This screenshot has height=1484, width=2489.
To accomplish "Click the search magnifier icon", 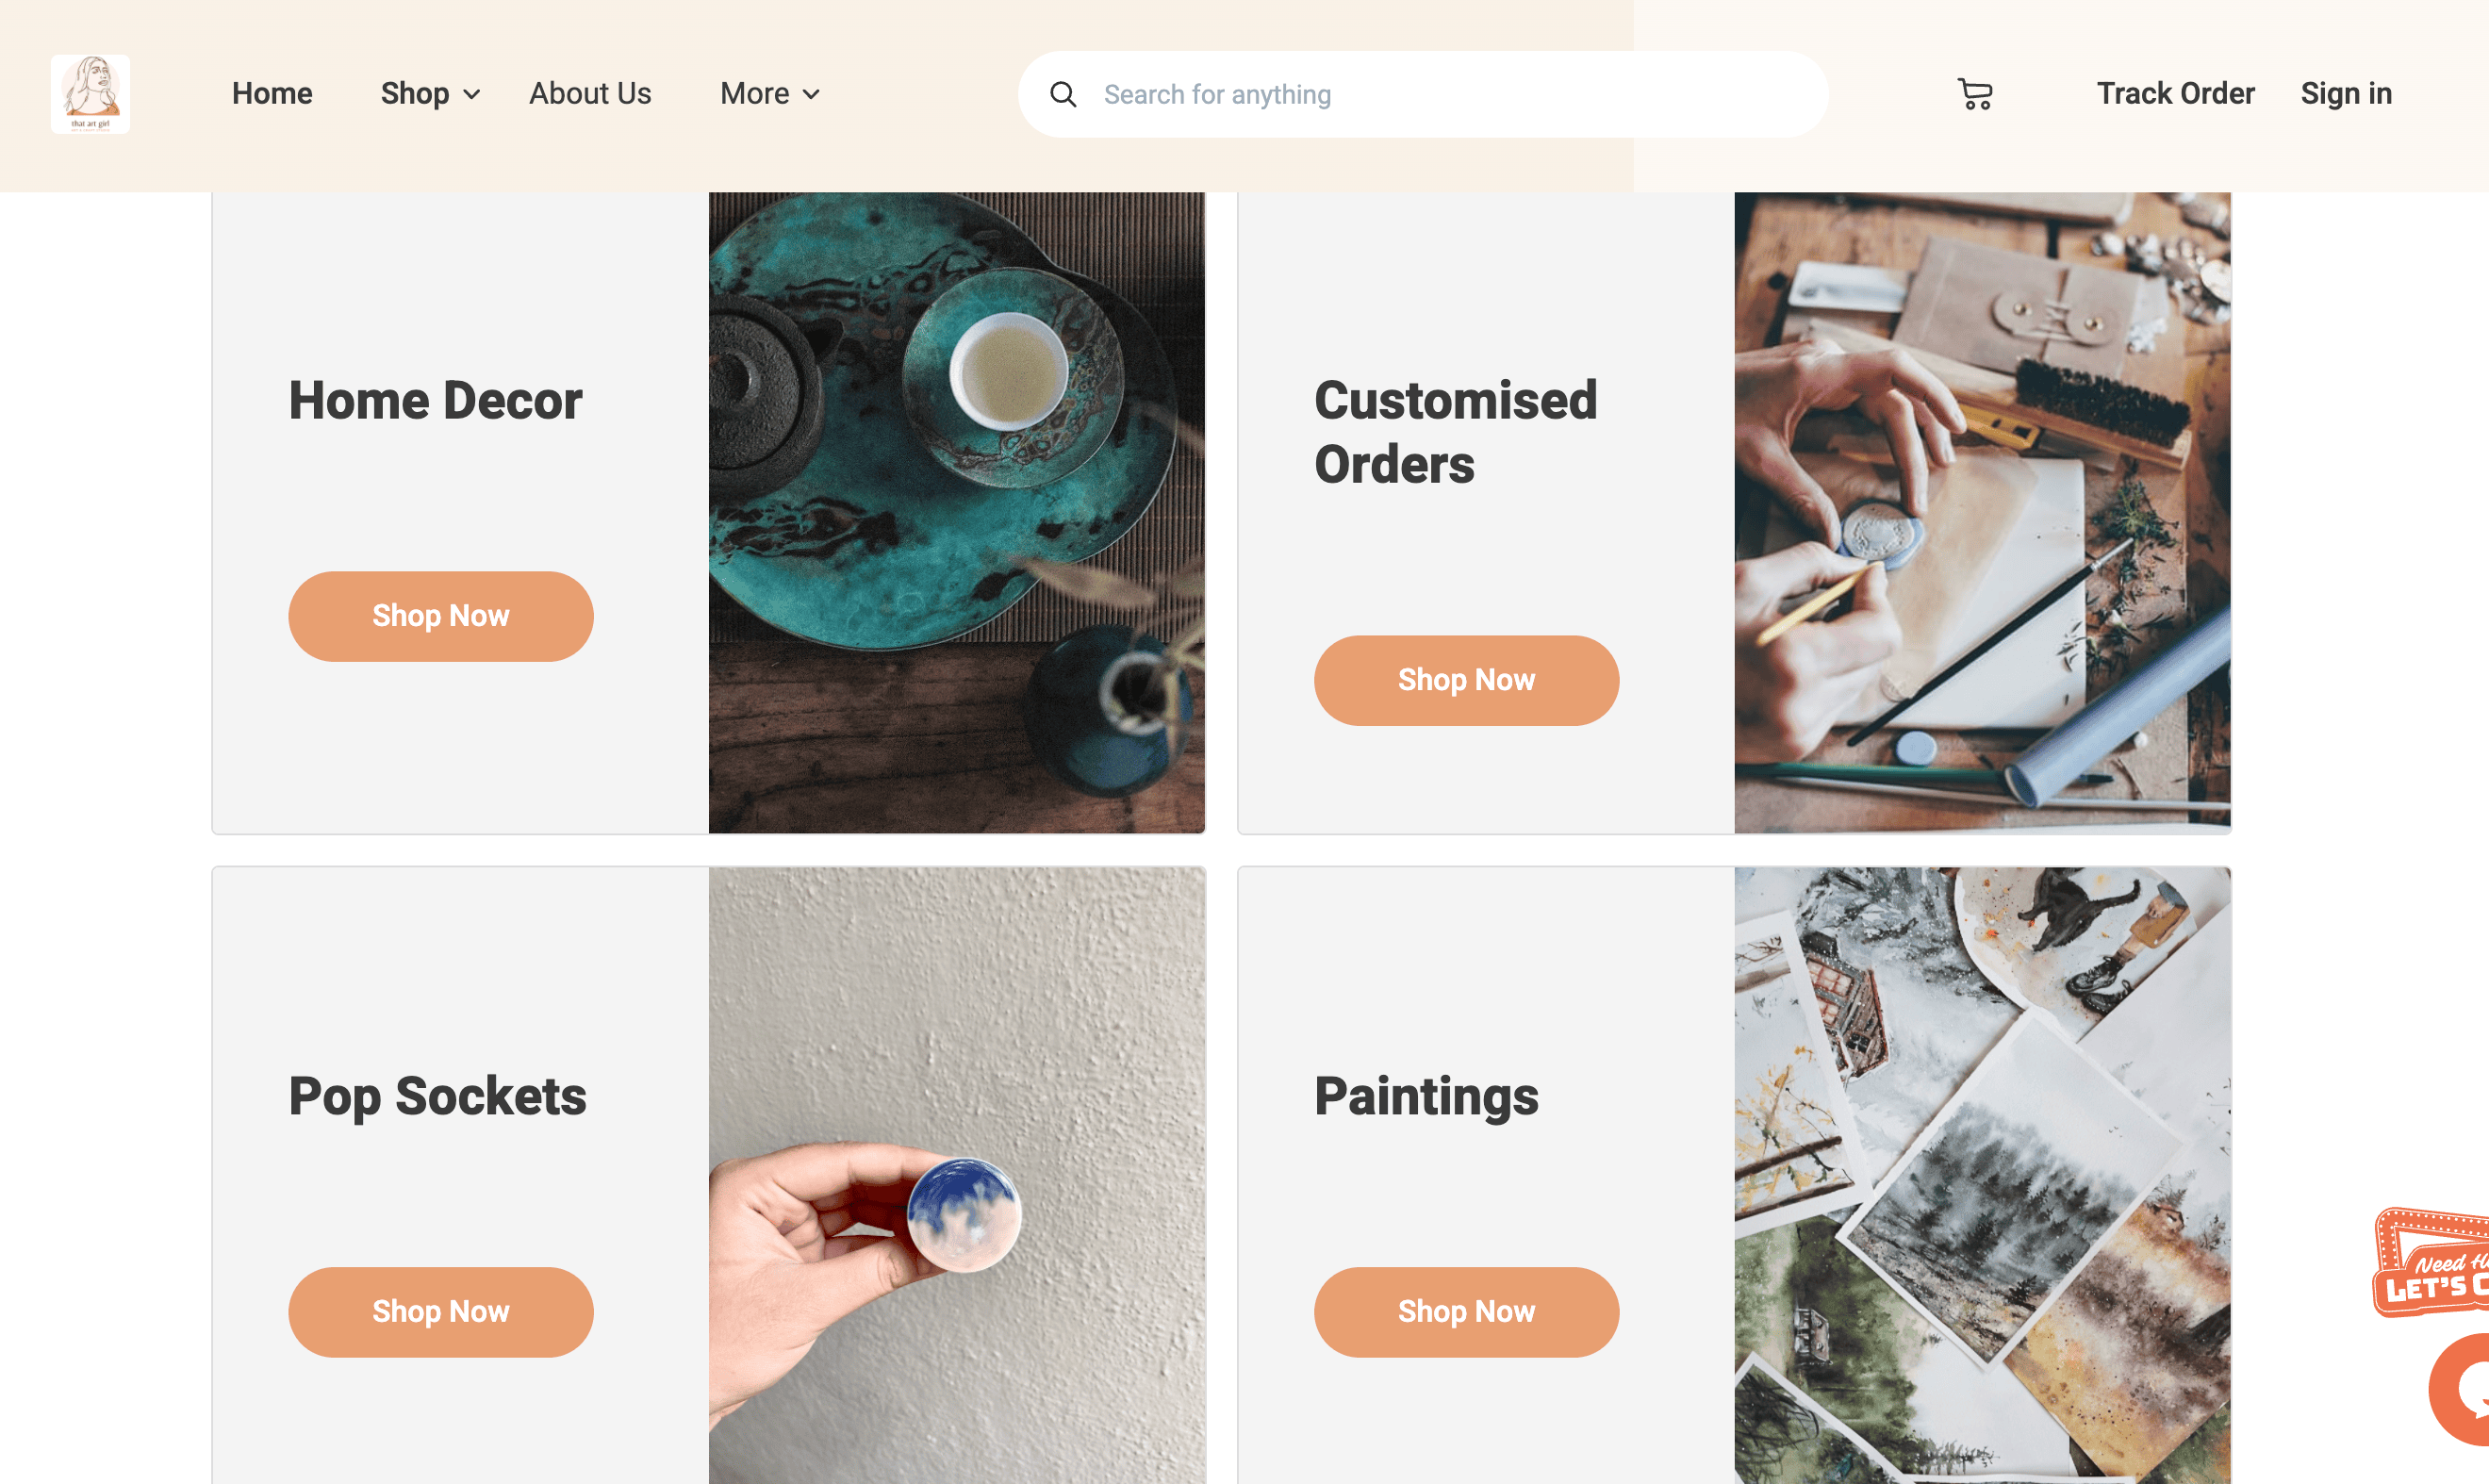I will point(1062,93).
